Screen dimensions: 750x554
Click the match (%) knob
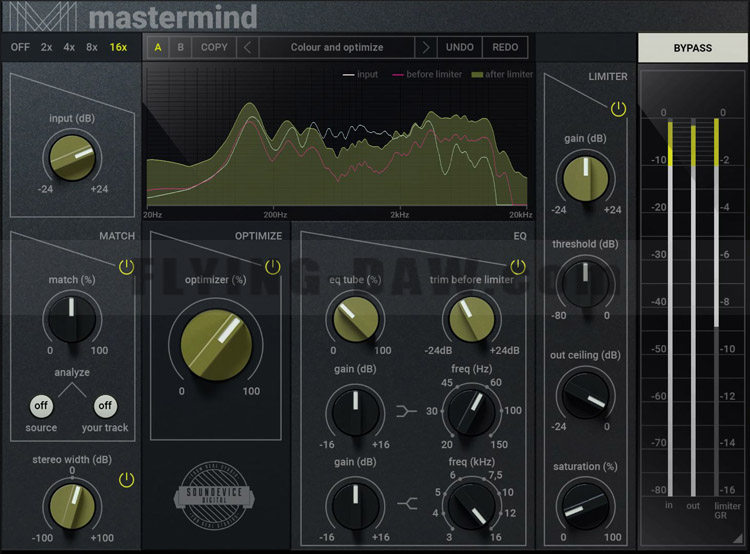[x=72, y=320]
